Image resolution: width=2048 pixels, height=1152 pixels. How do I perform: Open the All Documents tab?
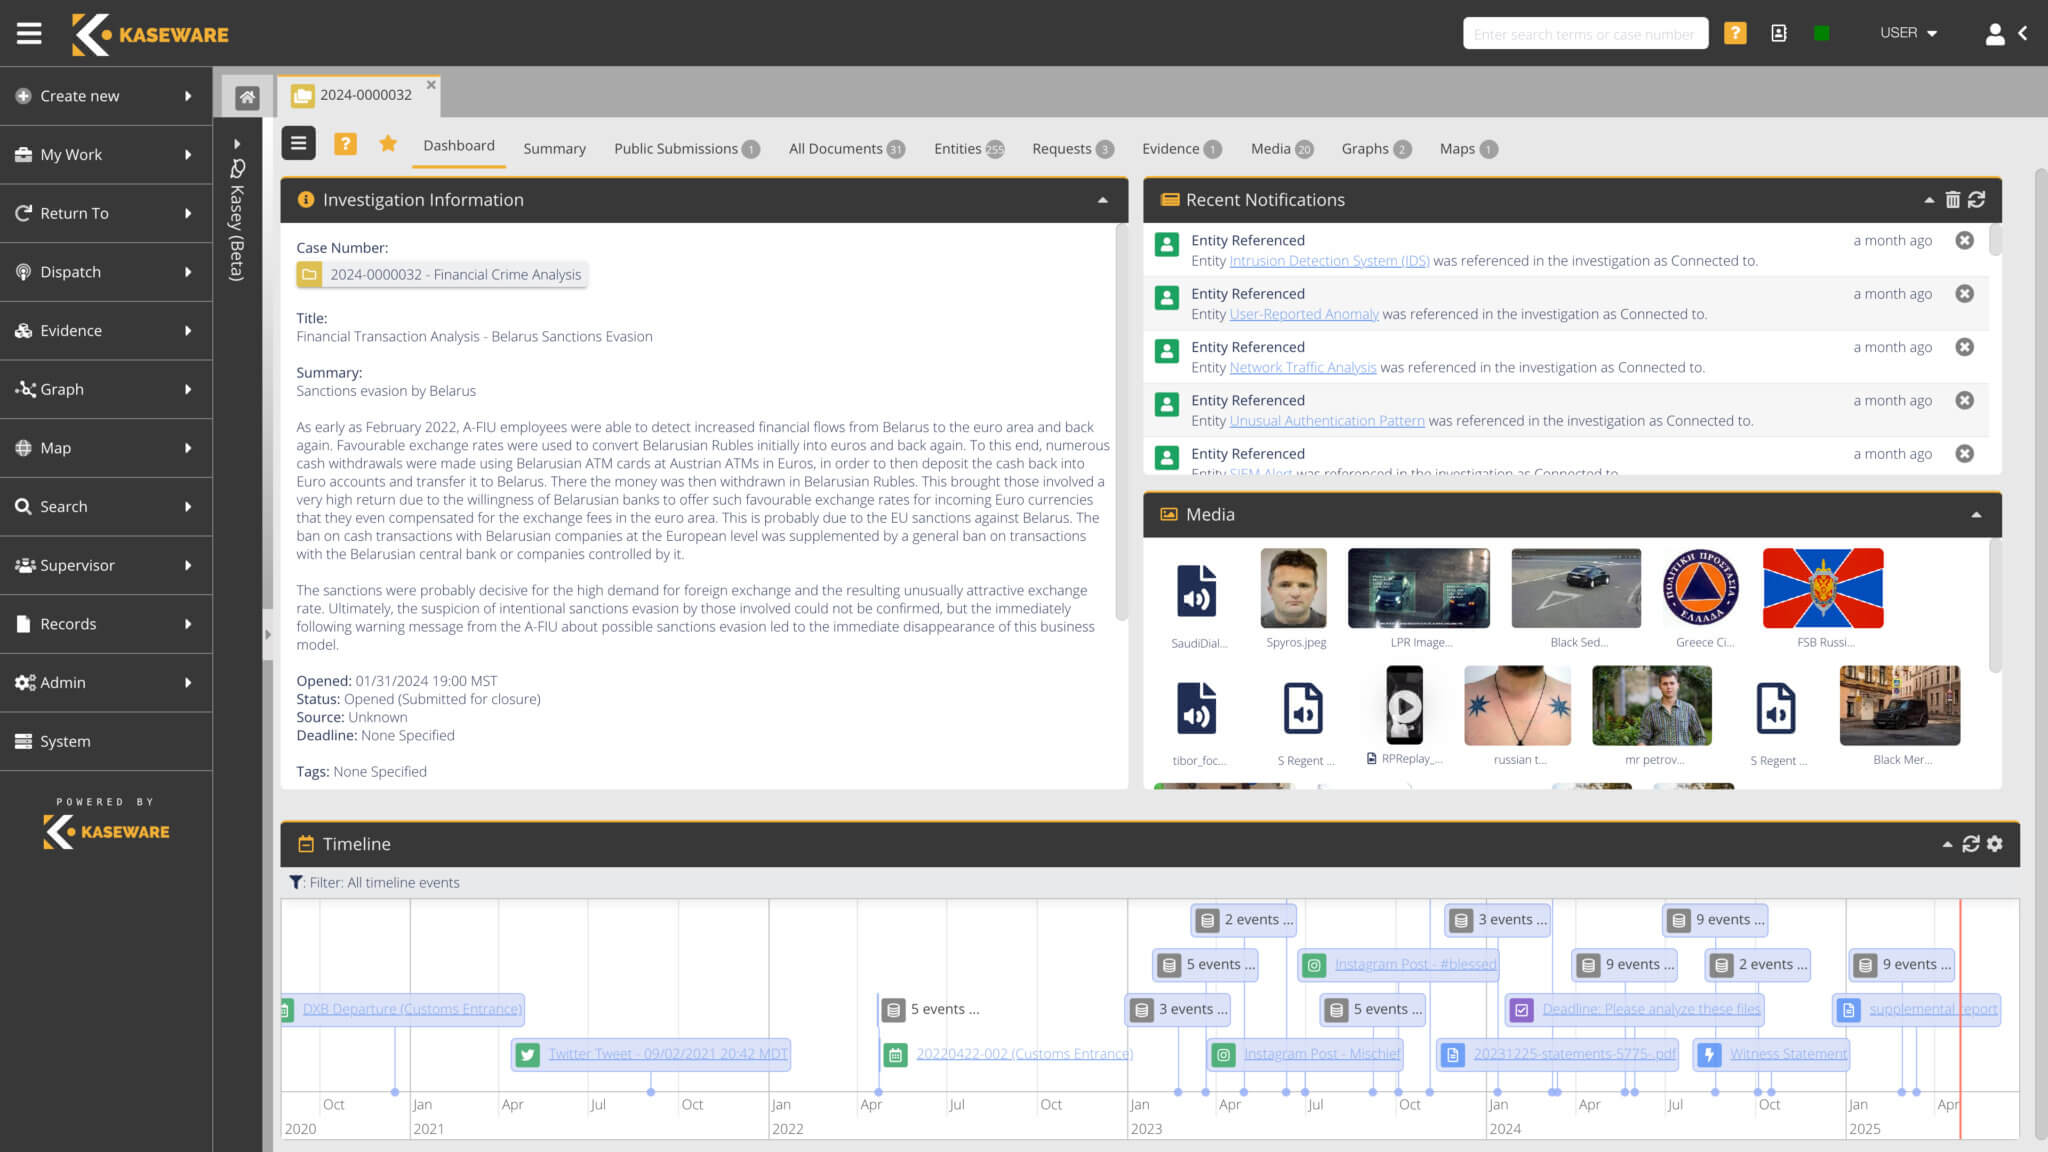click(835, 148)
